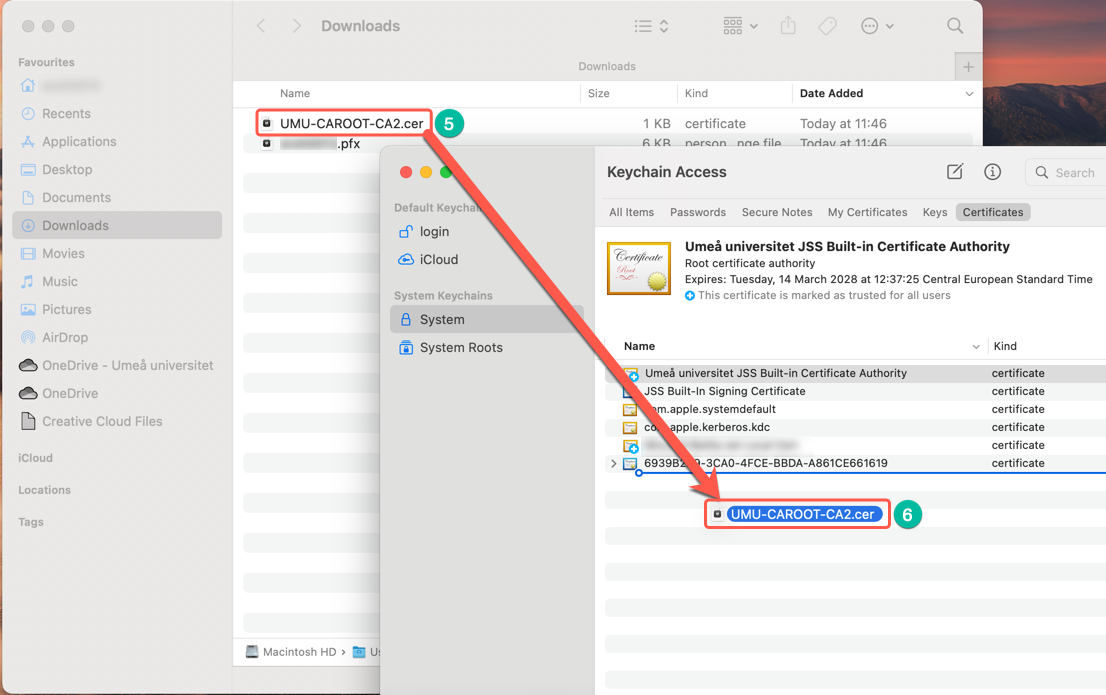Viewport: 1106px width, 695px height.
Task: Open OneDrive - Umeå universitet folder
Action: [127, 365]
